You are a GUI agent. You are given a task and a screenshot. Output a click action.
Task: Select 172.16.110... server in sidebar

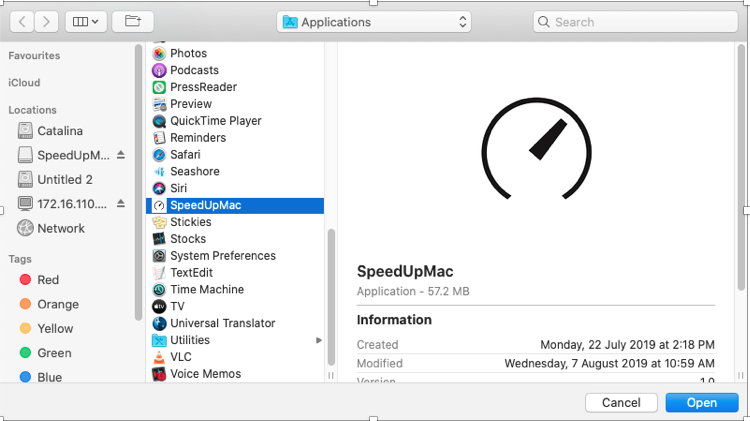[62, 204]
